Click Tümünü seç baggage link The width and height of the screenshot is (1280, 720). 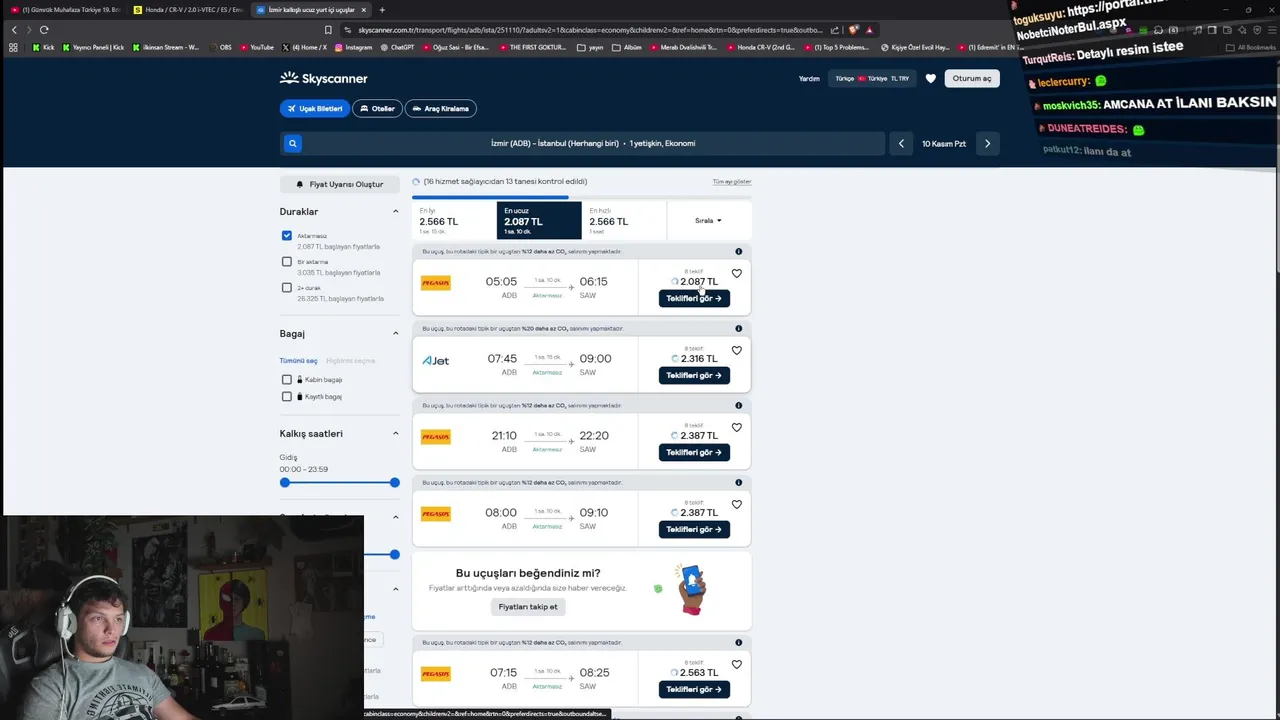(x=298, y=361)
